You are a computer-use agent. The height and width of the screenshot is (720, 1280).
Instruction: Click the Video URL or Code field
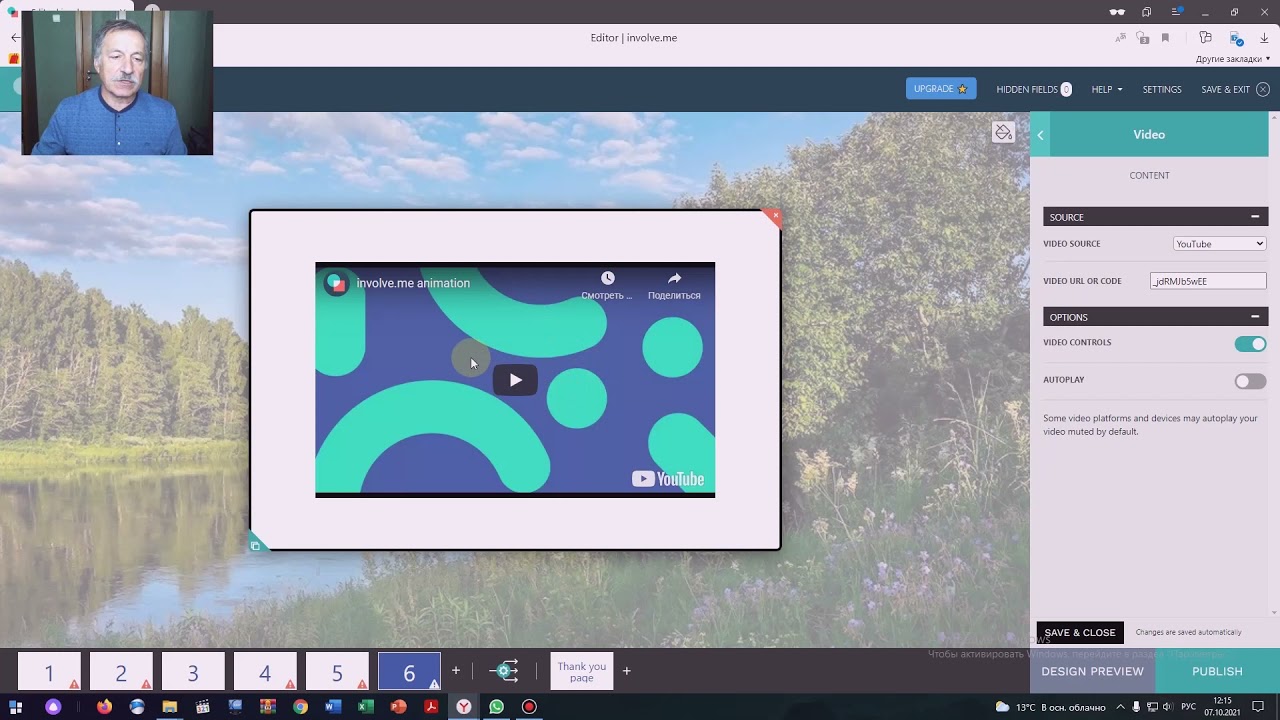[x=1208, y=281]
